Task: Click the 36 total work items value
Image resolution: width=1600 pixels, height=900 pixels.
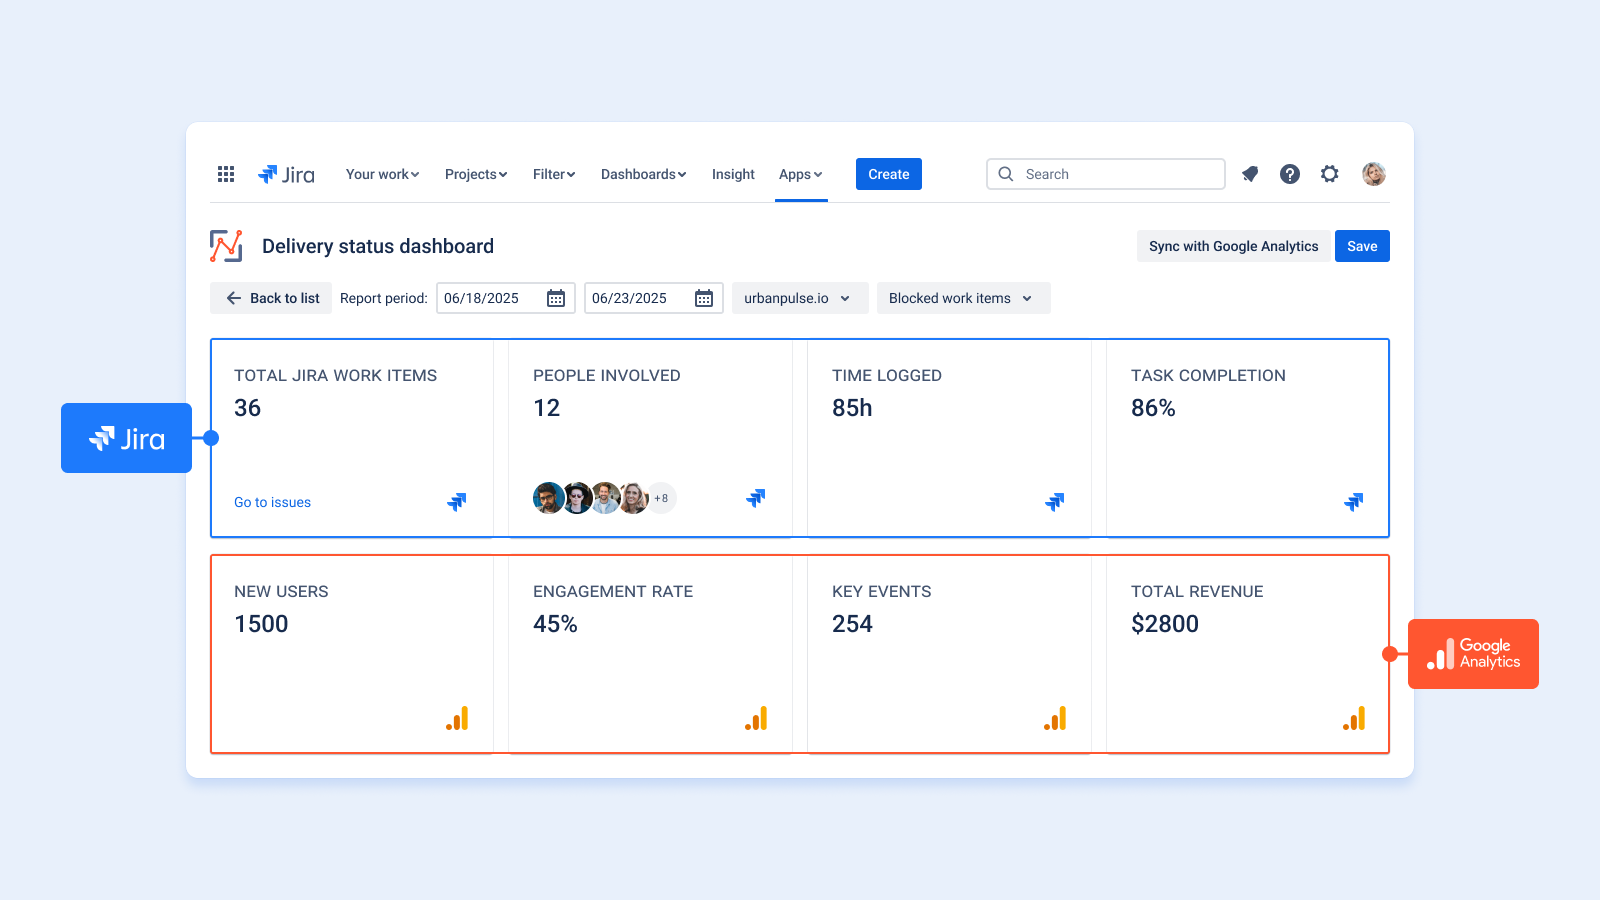Action: point(247,408)
